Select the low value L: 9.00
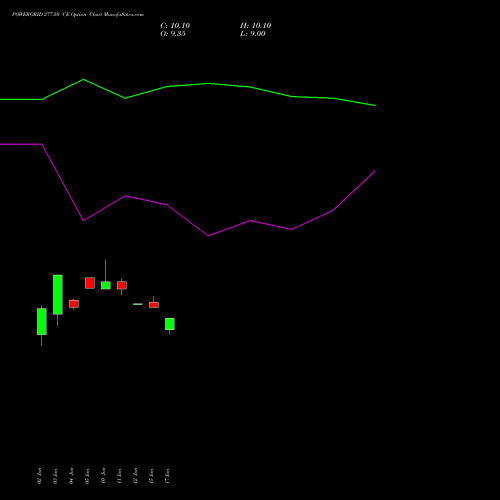 pos(253,34)
